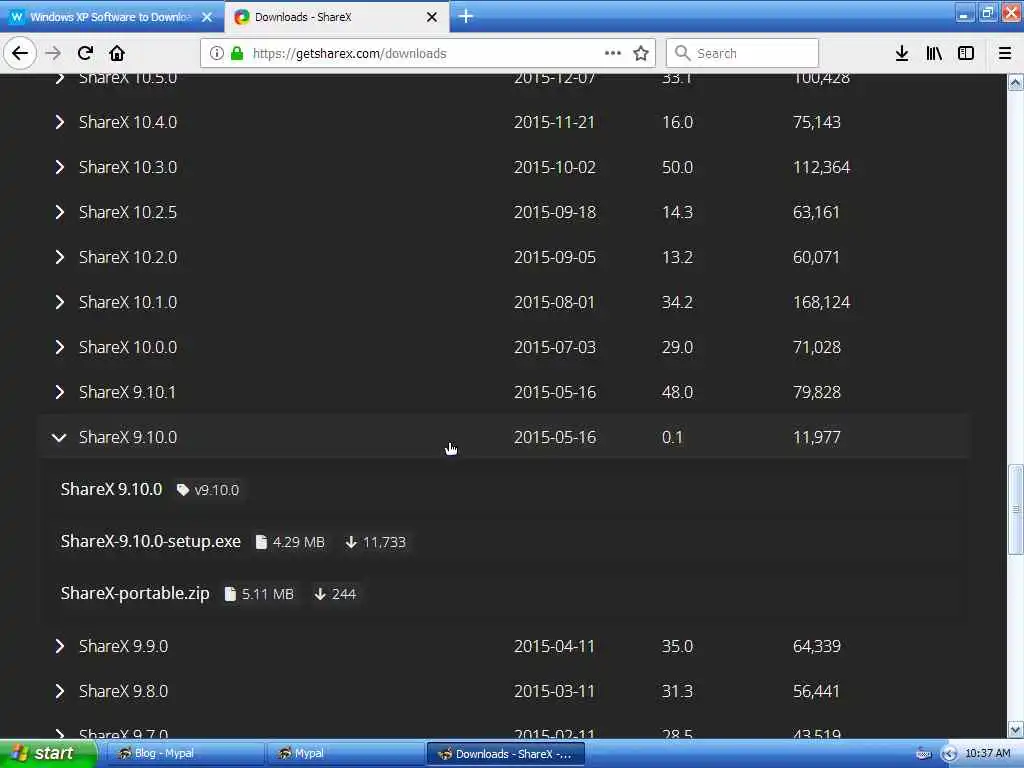This screenshot has width=1024, height=768.
Task: Click download count 244 for portable zip
Action: 344,594
